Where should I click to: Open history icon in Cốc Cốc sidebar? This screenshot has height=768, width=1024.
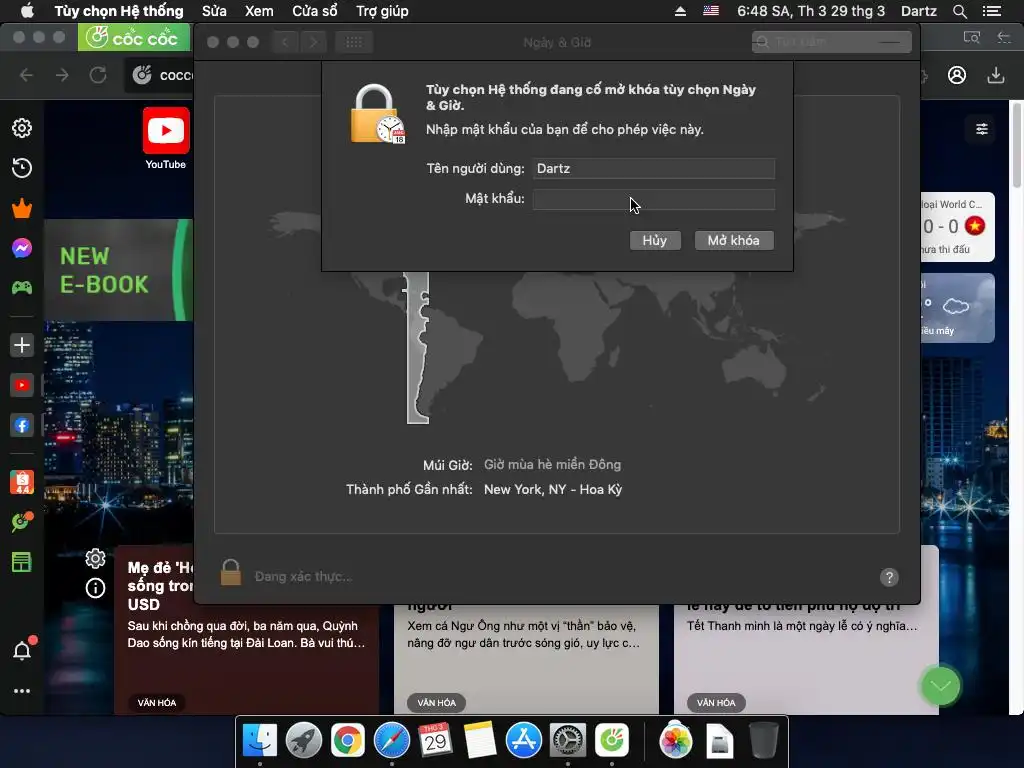point(22,168)
